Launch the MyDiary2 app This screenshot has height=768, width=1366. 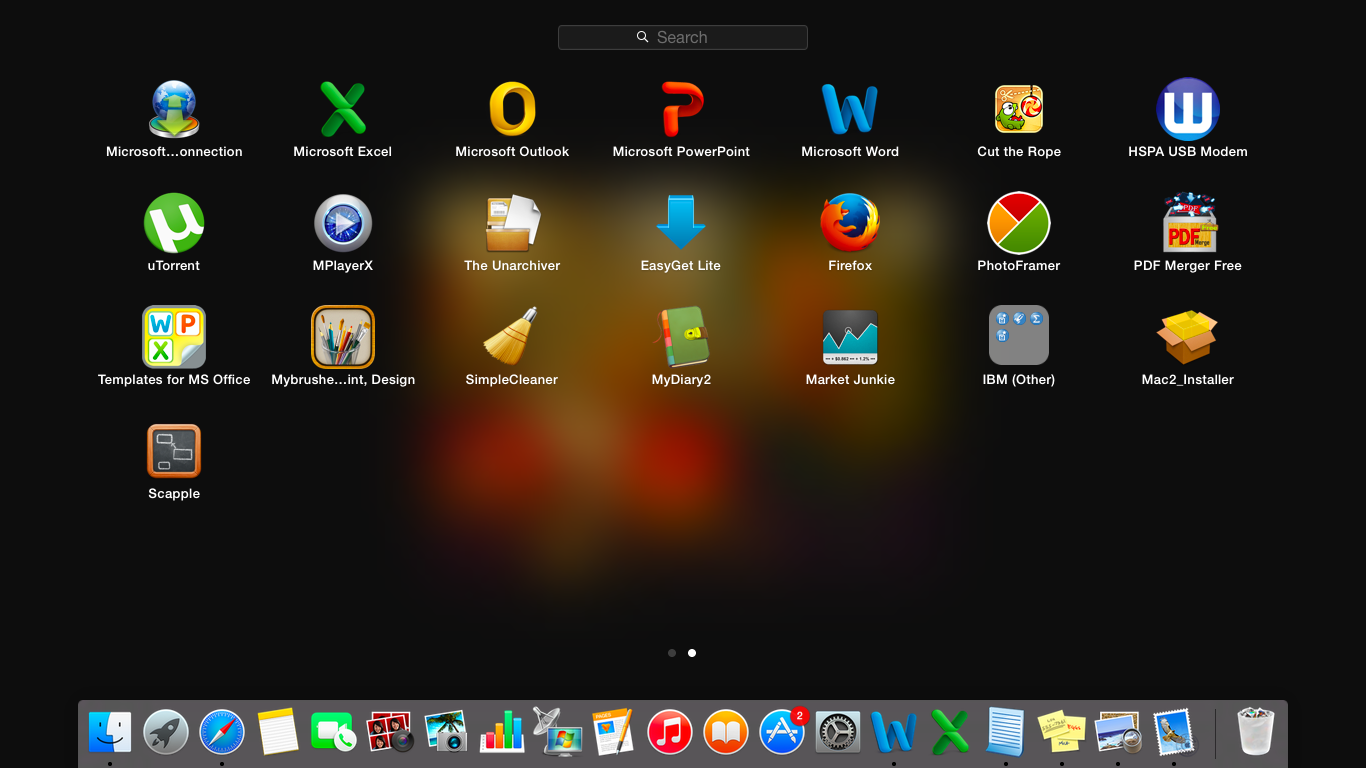(681, 337)
